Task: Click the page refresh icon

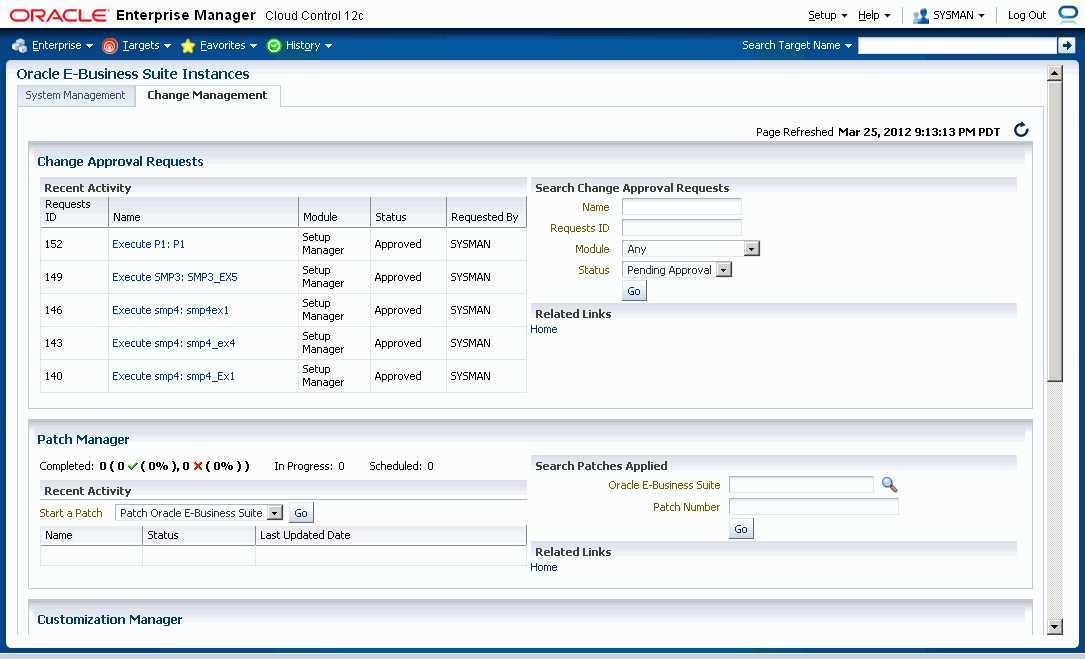Action: tap(1021, 130)
